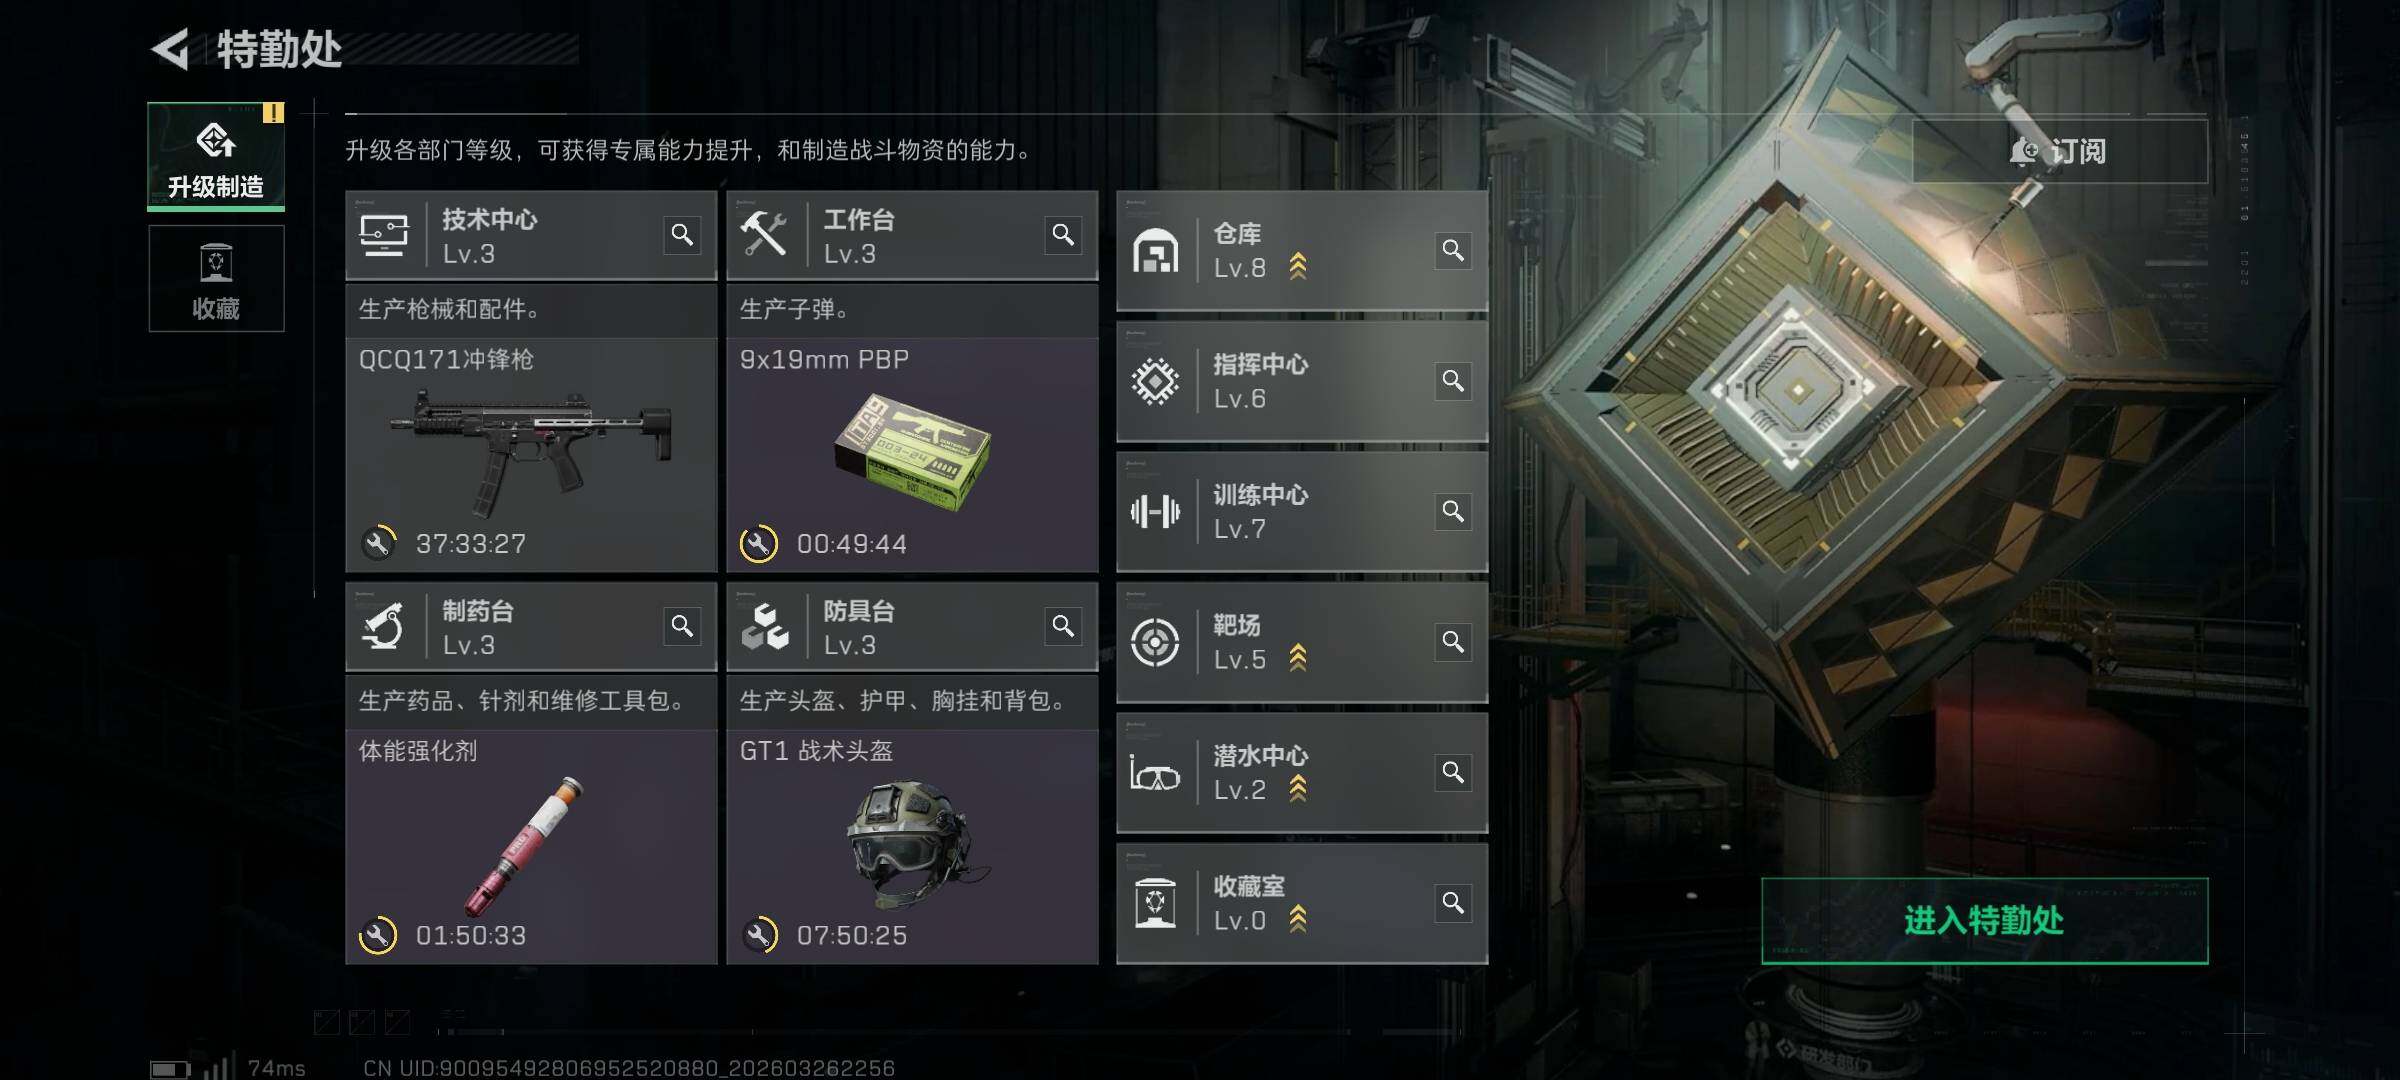The height and width of the screenshot is (1080, 2400).
Task: Select the 升级制造 sidebar tab
Action: tap(216, 156)
